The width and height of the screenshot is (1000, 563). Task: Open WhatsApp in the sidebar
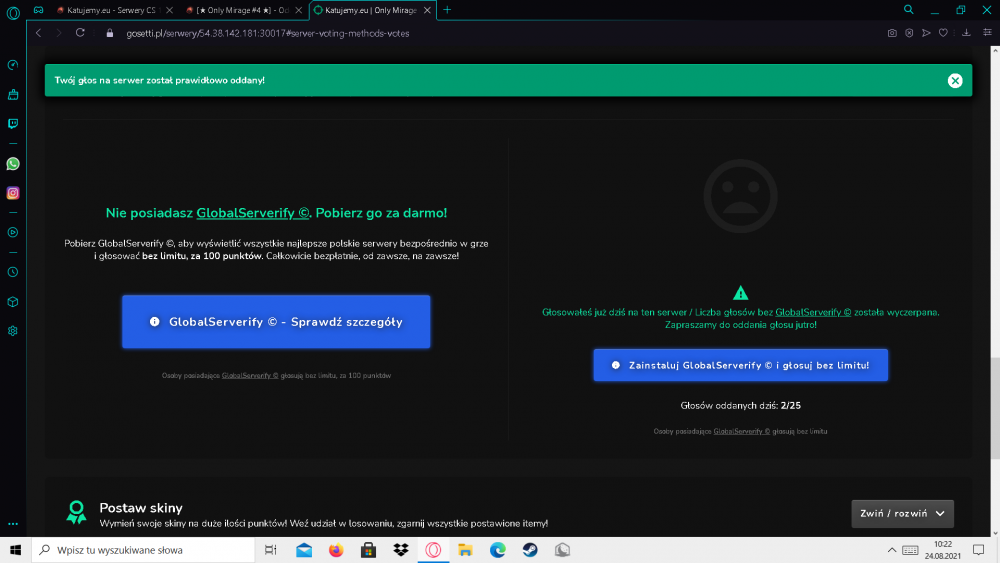[x=13, y=164]
